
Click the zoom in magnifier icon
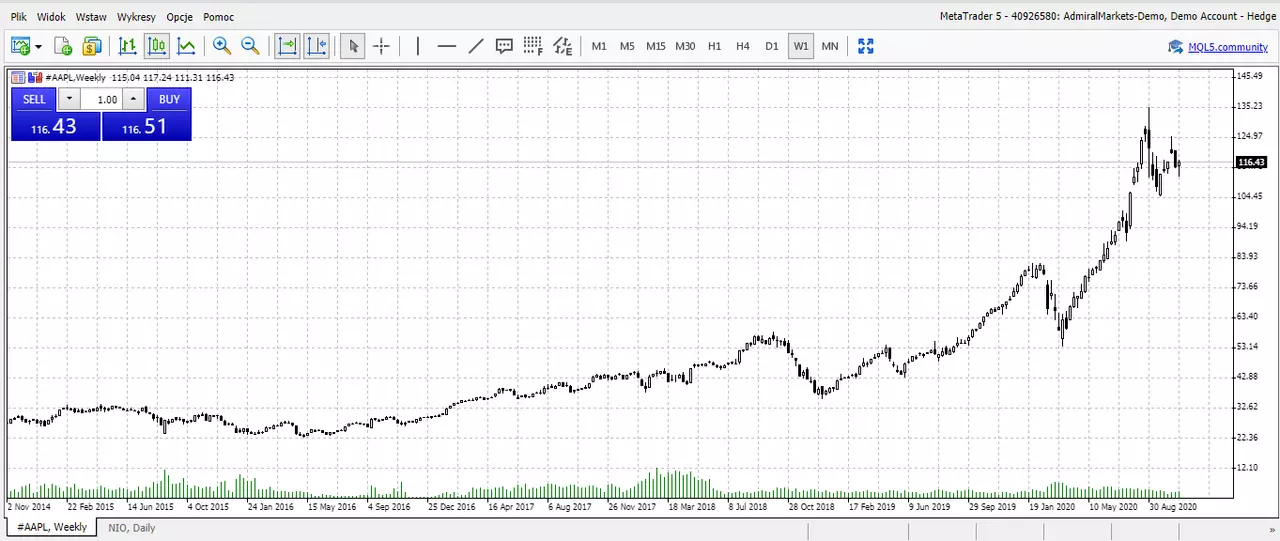coord(222,46)
